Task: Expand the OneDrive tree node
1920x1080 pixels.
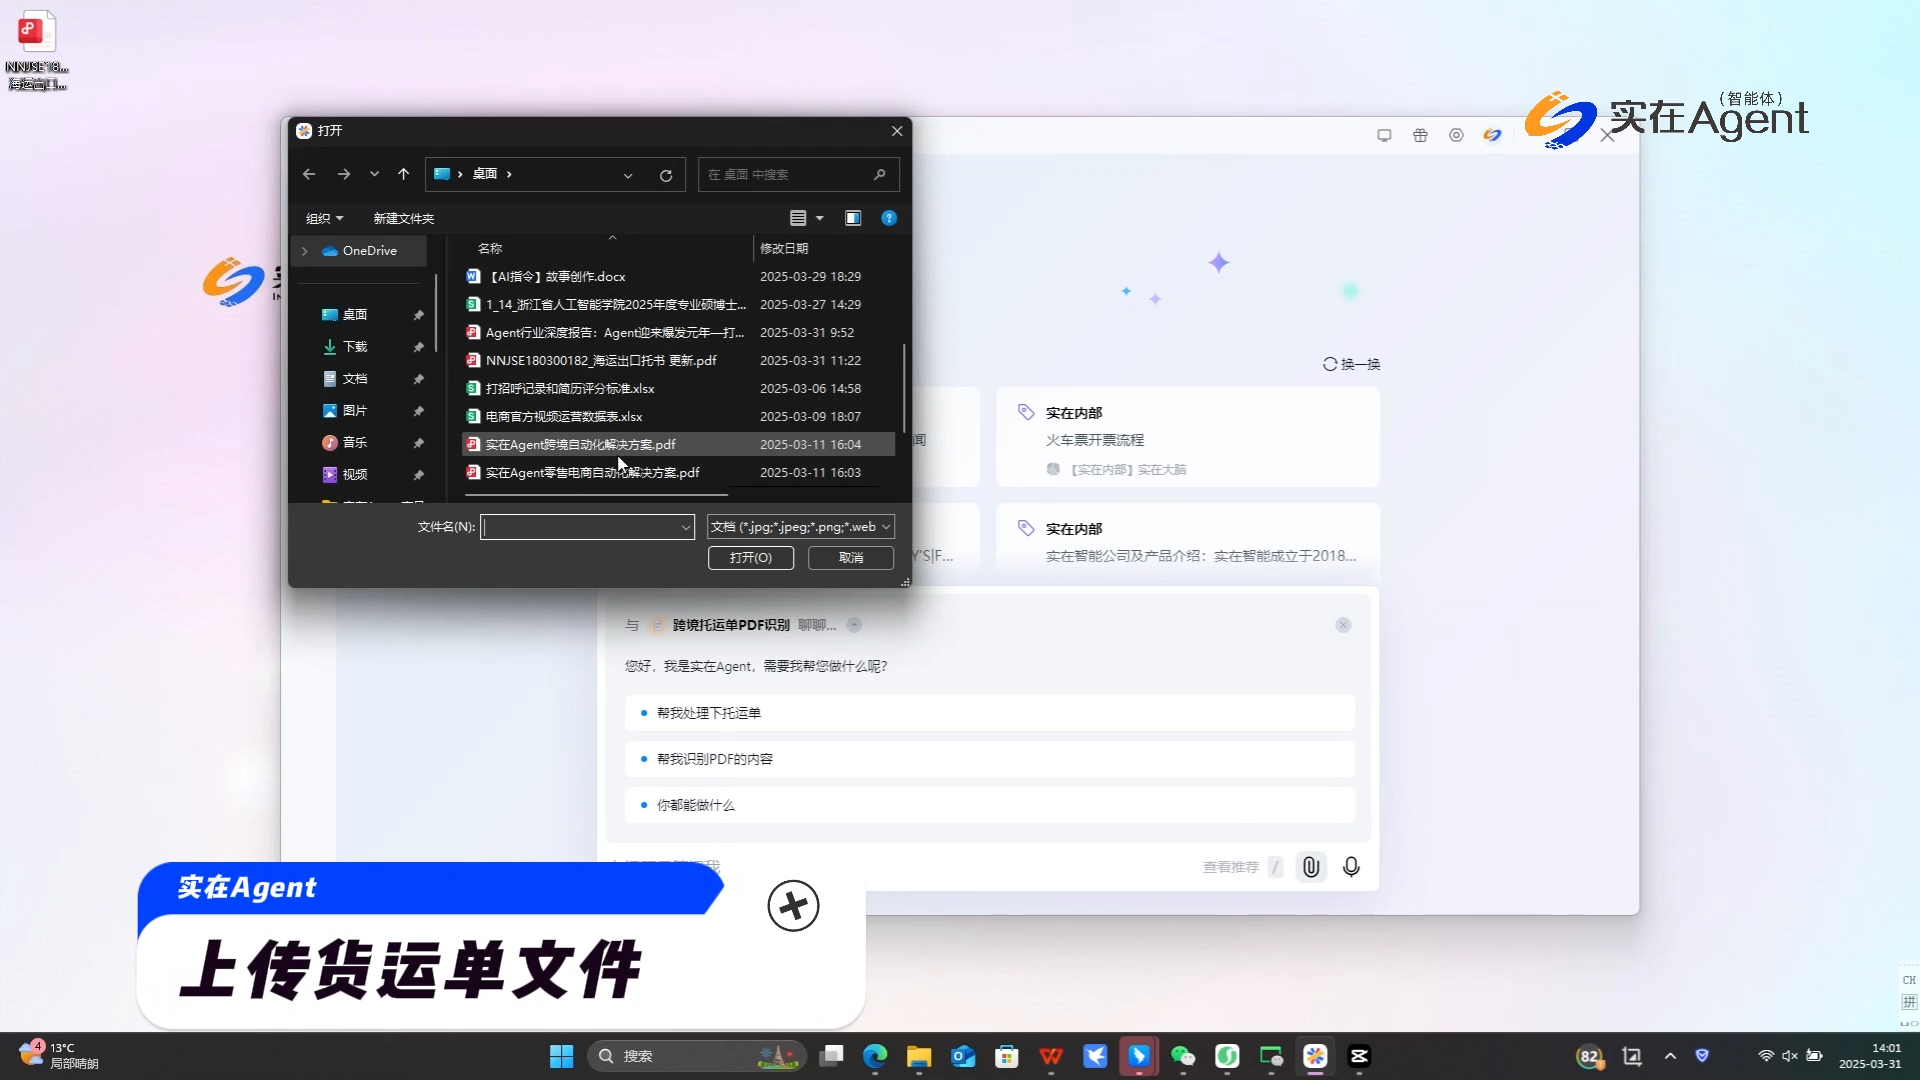Action: (x=305, y=251)
